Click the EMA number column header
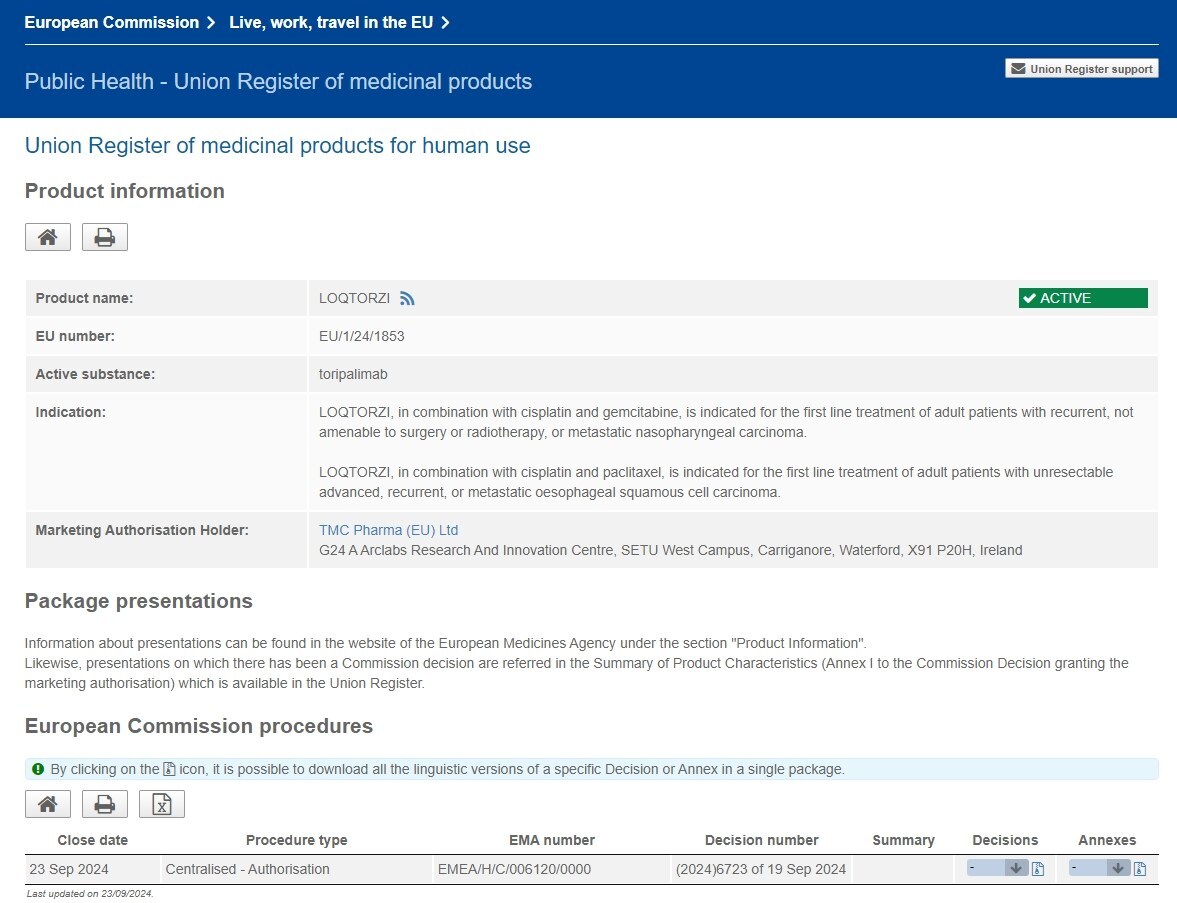Image resolution: width=1177 pixels, height=903 pixels. [551, 840]
